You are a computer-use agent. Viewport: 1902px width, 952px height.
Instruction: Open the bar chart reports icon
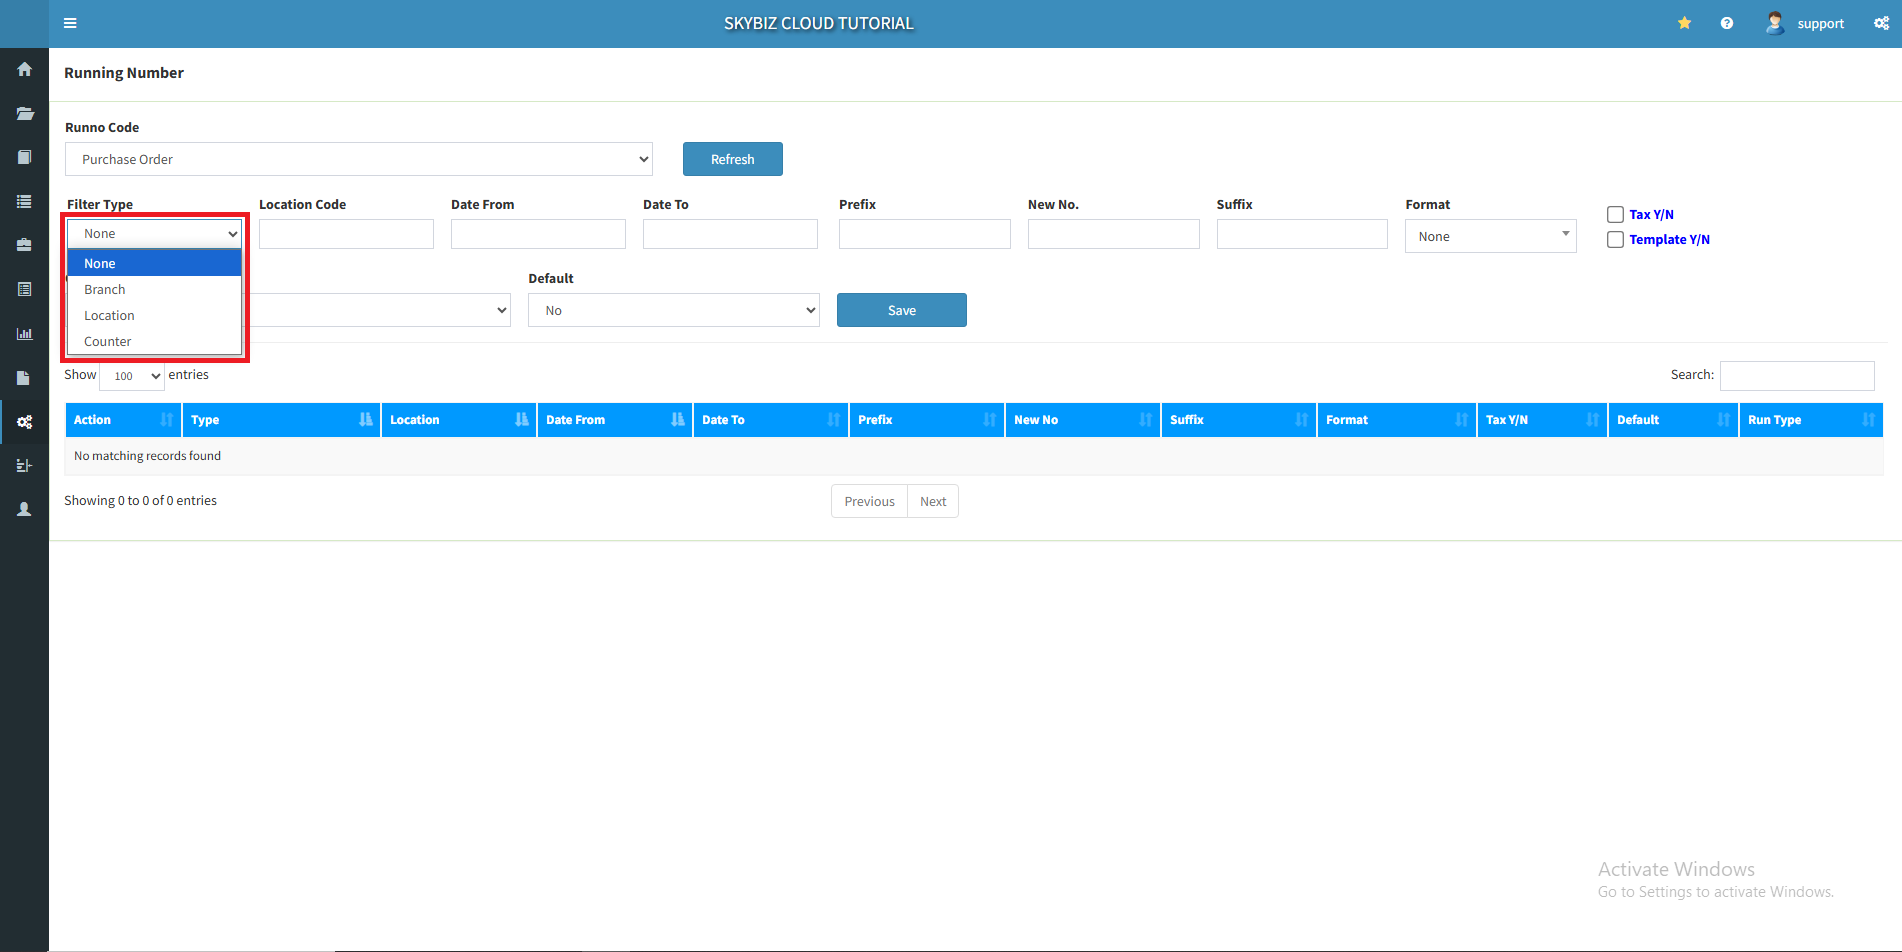point(24,334)
